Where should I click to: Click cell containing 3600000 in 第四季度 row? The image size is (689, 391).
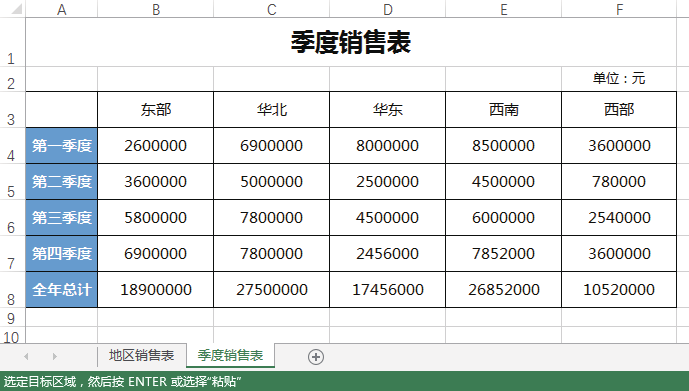point(619,254)
